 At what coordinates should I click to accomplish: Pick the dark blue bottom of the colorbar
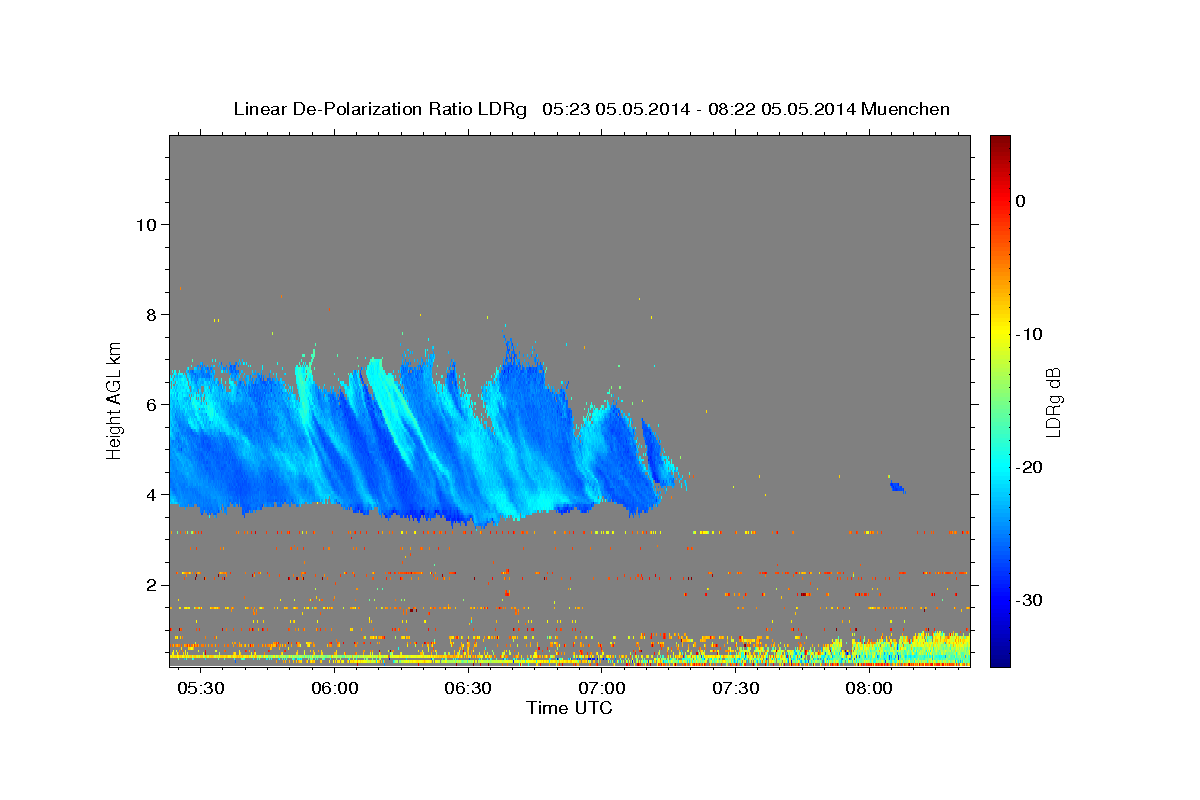(1000, 658)
